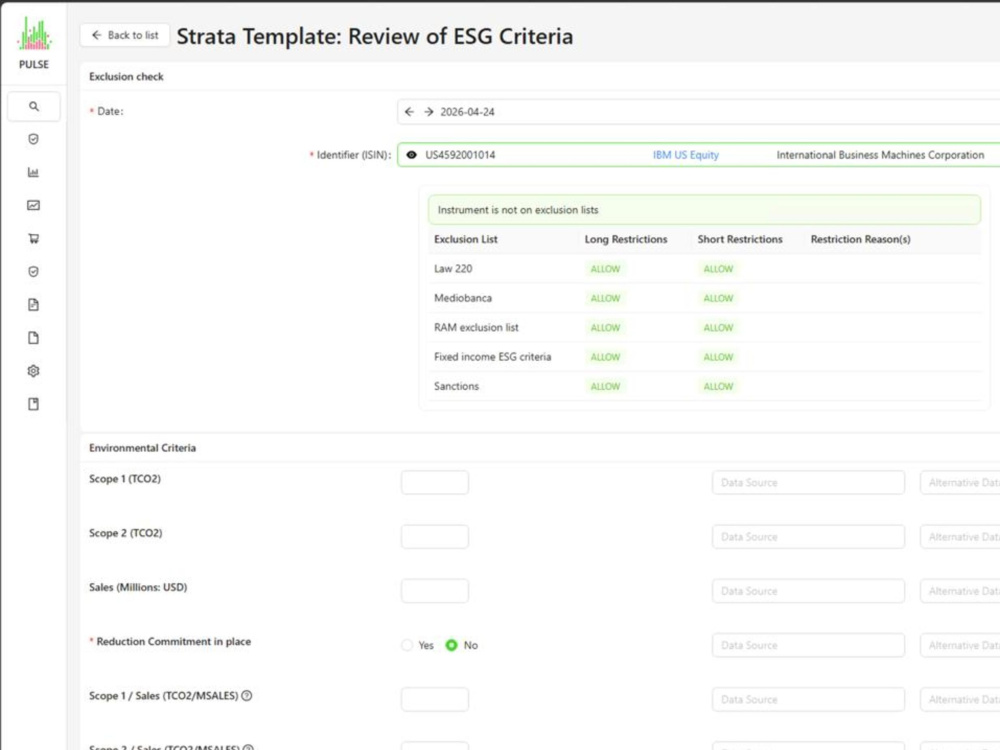Screen dimensions: 1000x750
Task: Click the Long Restrictions column header
Action: 626,239
